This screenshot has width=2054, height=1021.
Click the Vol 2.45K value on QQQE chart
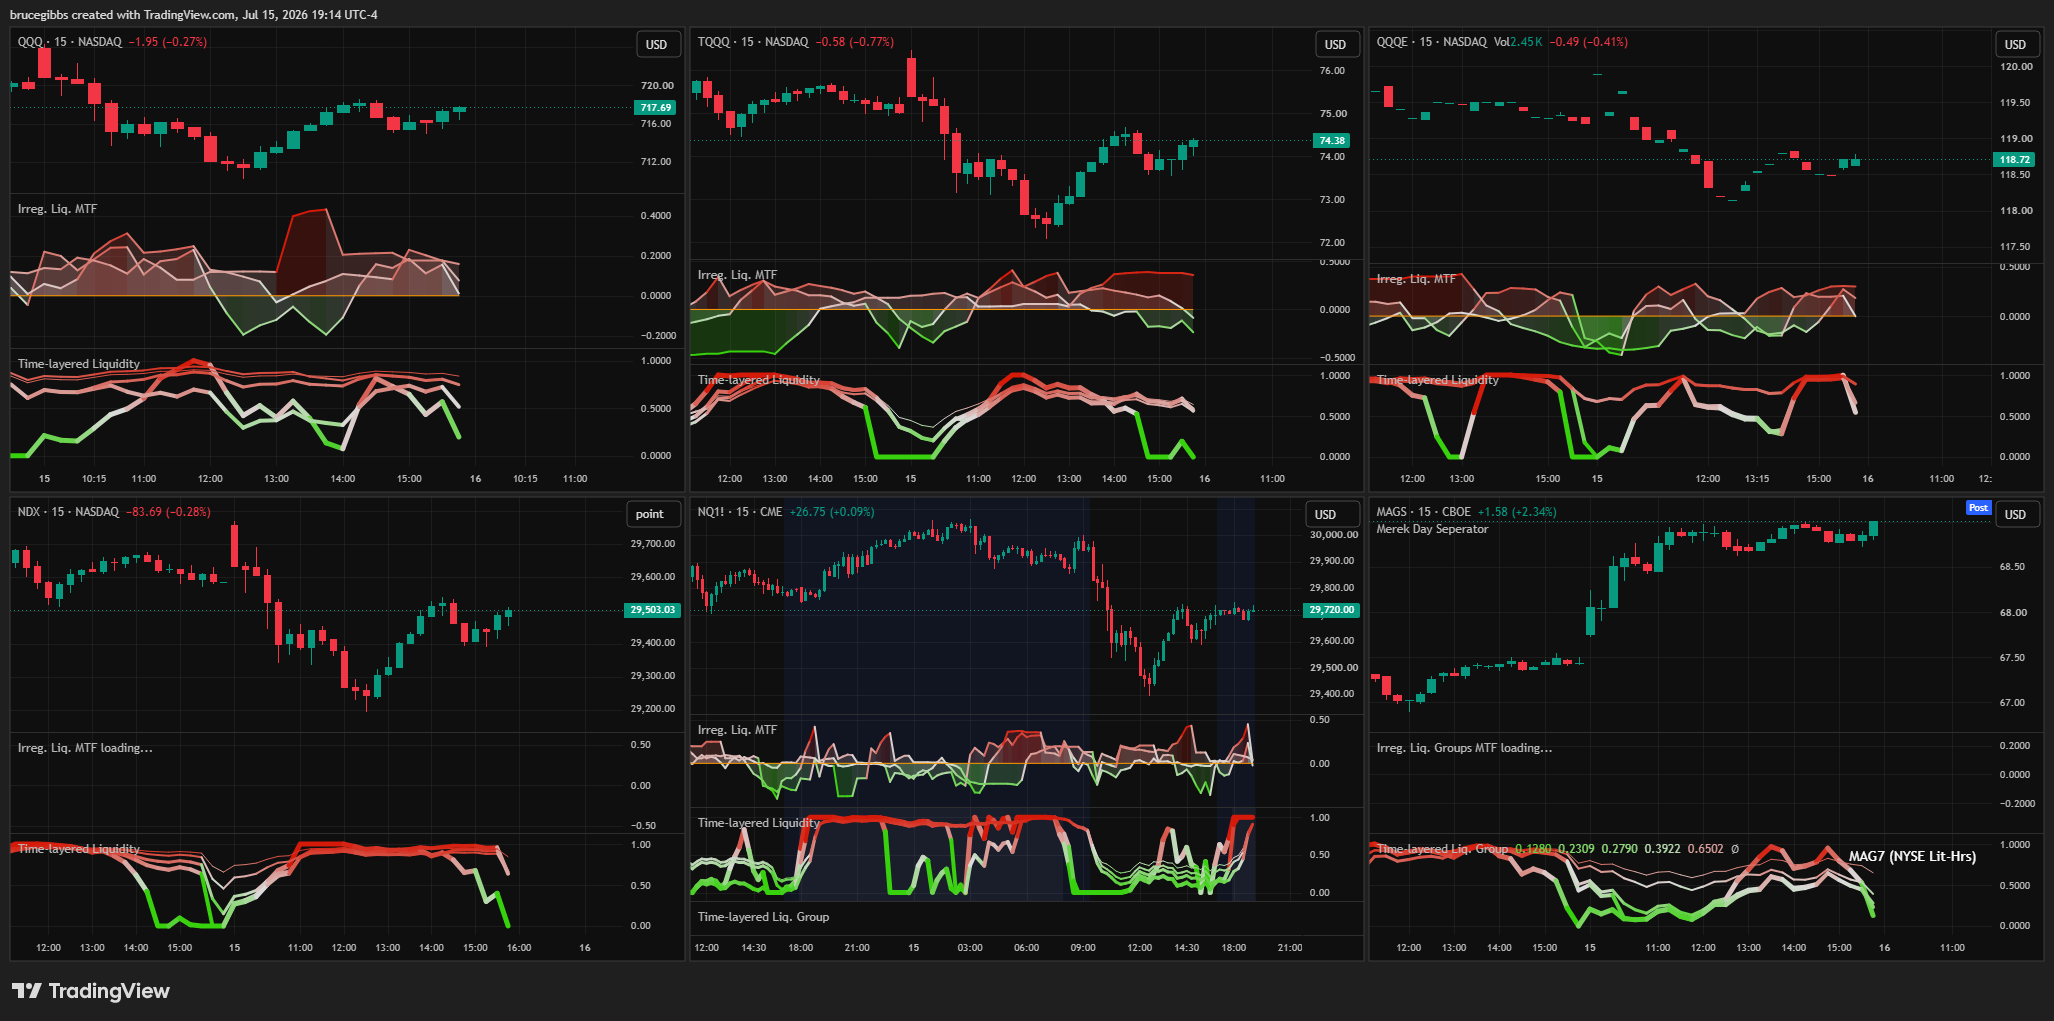(x=1518, y=42)
